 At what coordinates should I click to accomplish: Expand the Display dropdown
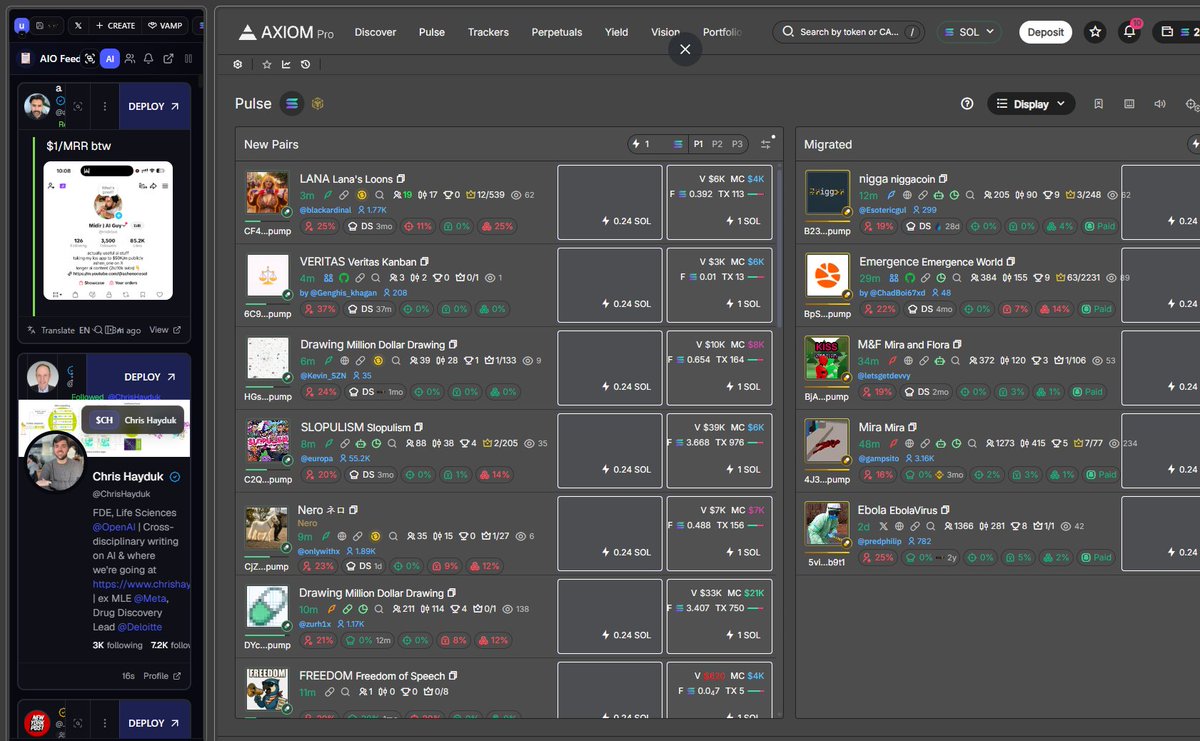click(x=1031, y=103)
